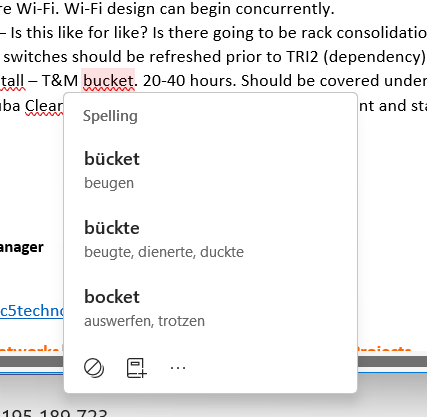The height and width of the screenshot is (417, 427).
Task: Open the blue hyperlink in the signature
Action: pos(32,311)
